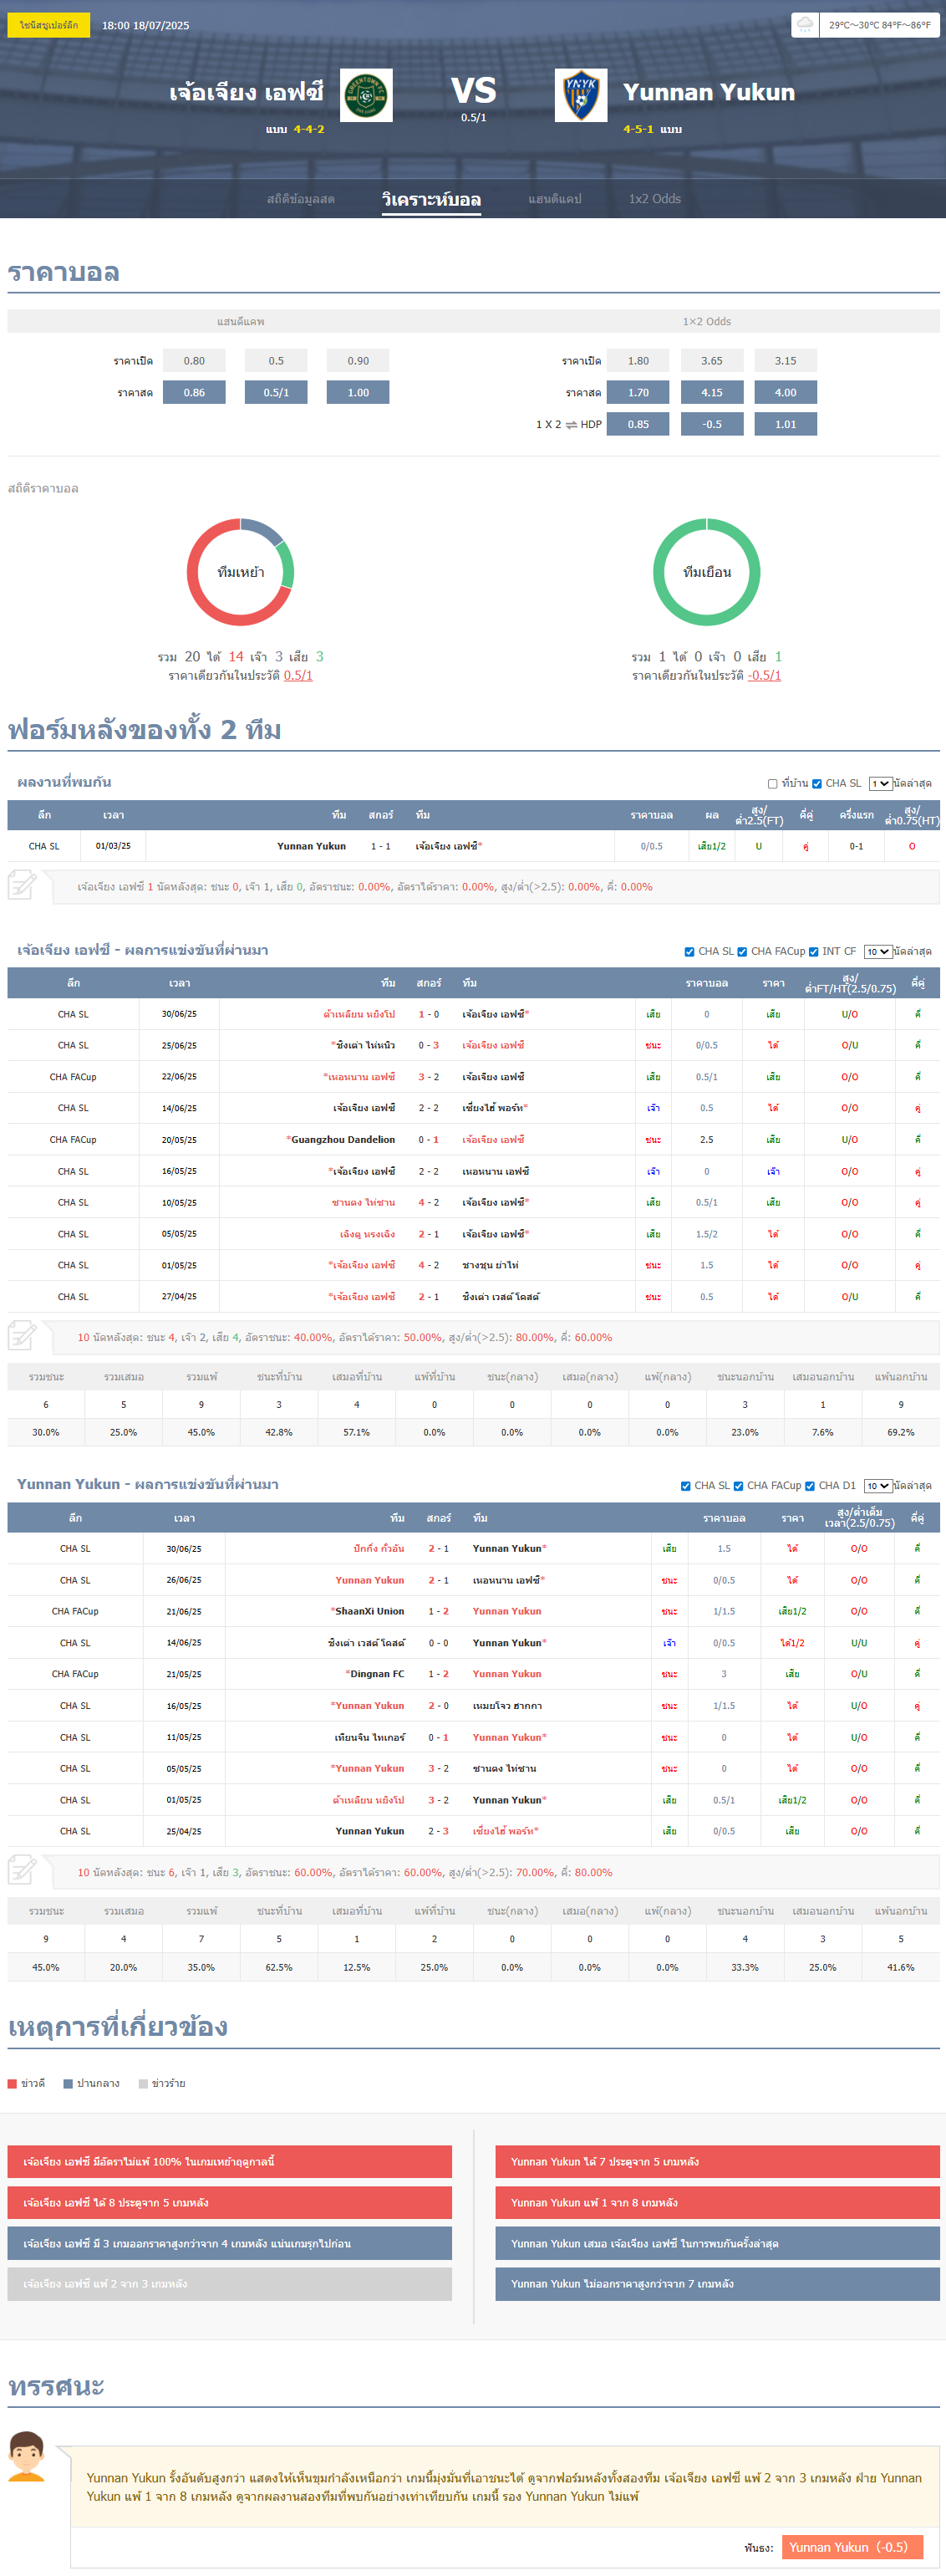Open the แฮนดิแคป tab in the header

(555, 199)
